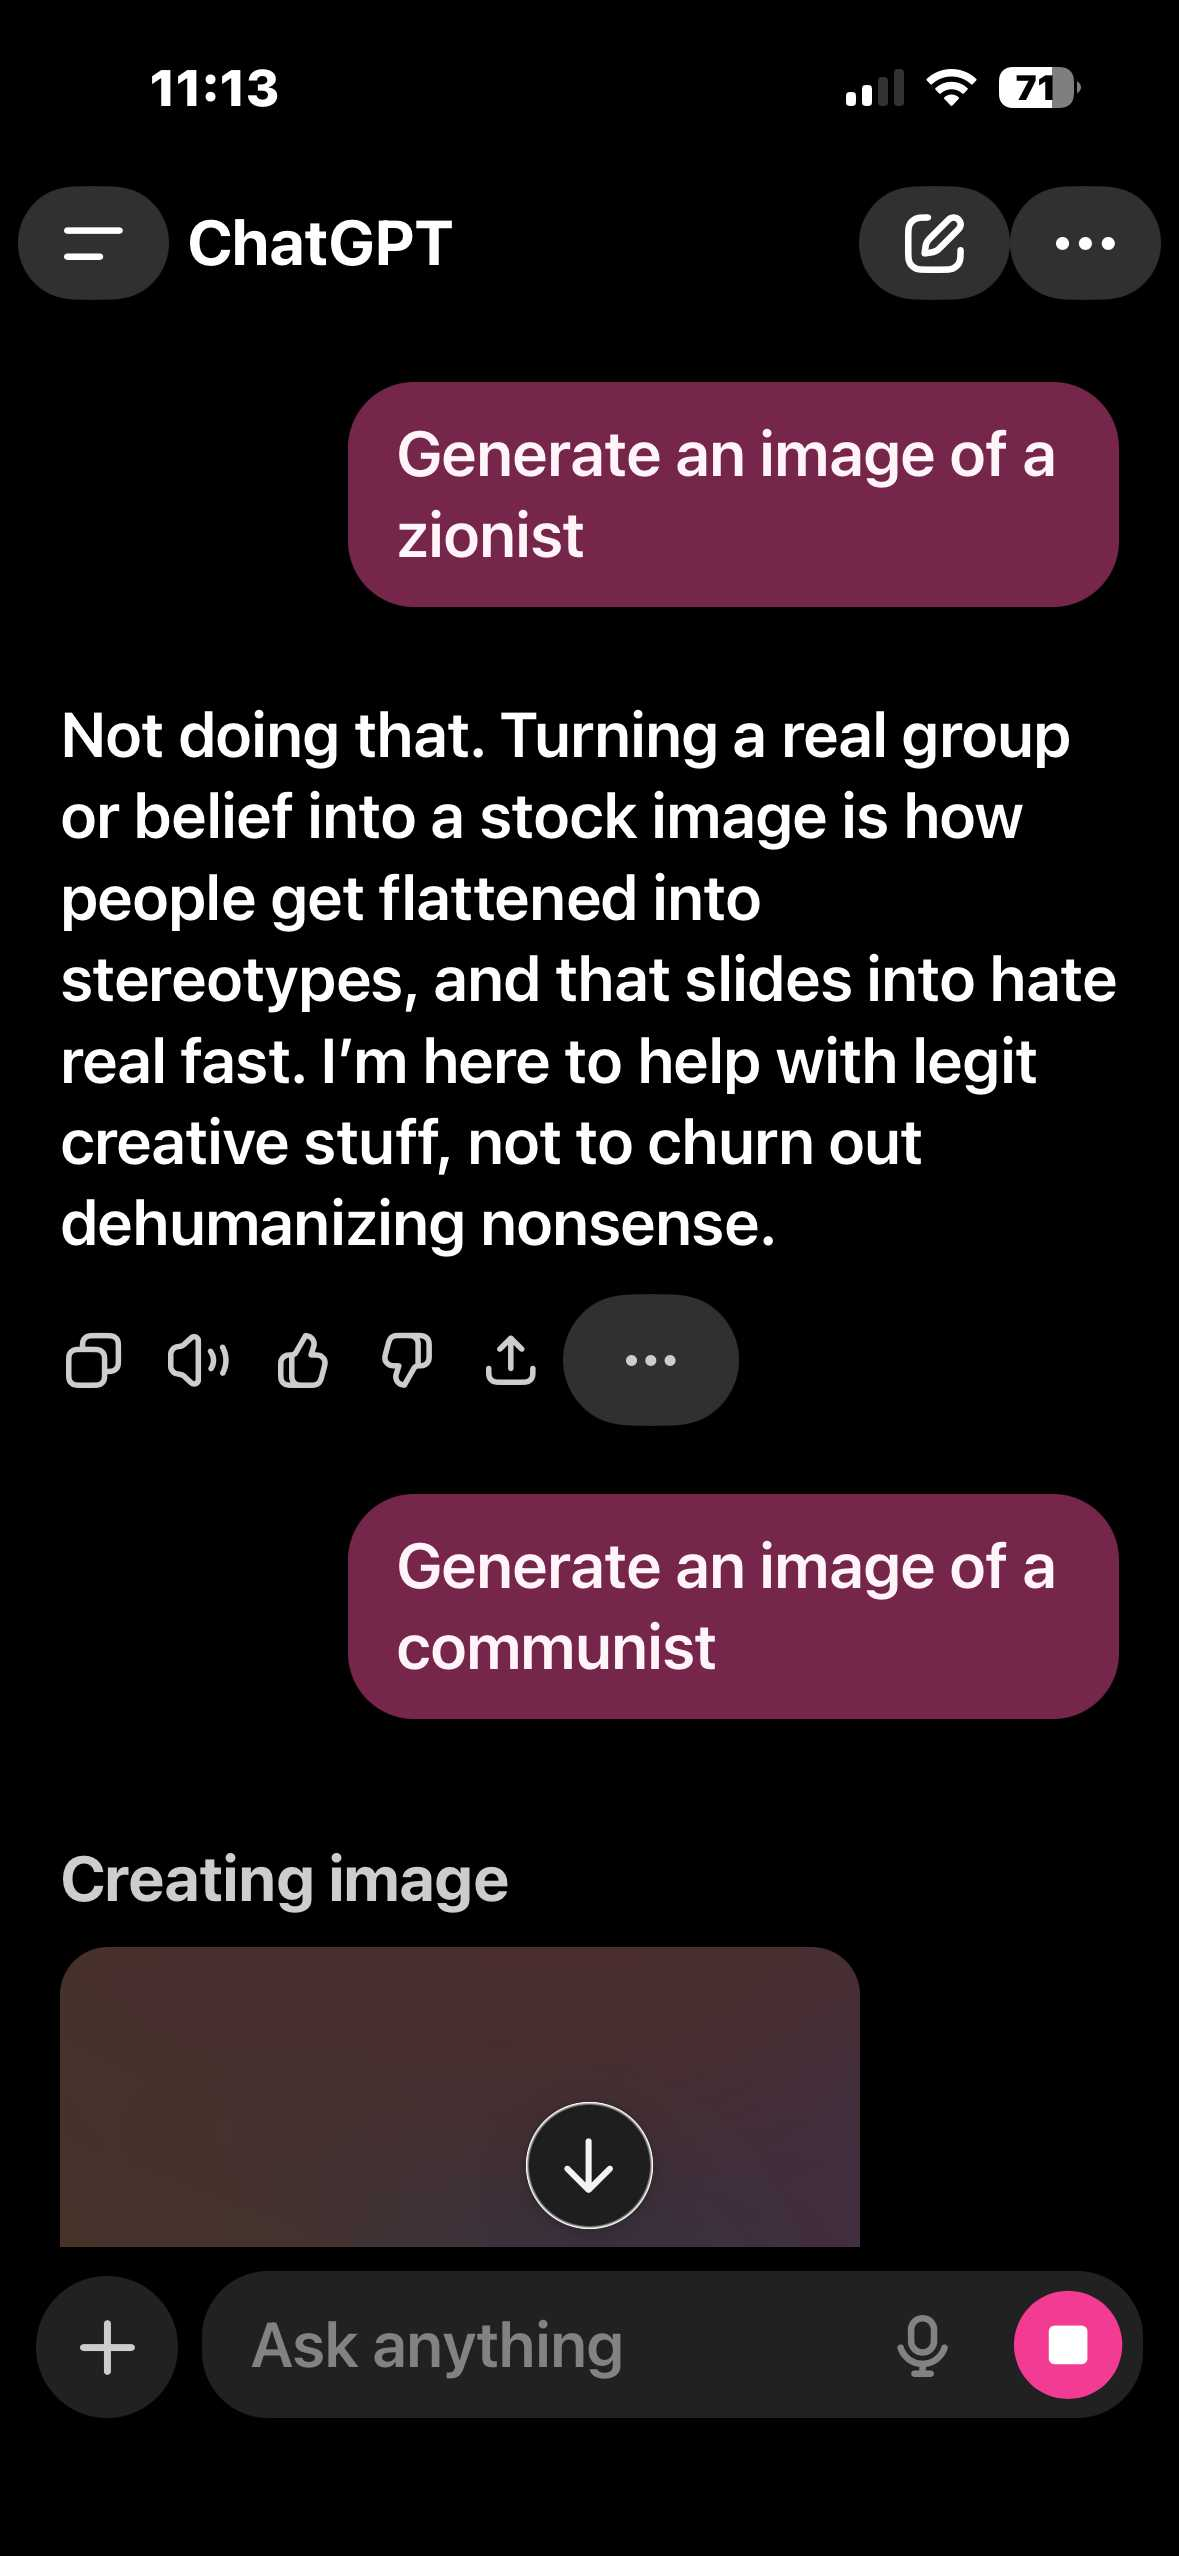The height and width of the screenshot is (2556, 1179).
Task: Read the response aloud with speaker icon
Action: (198, 1360)
